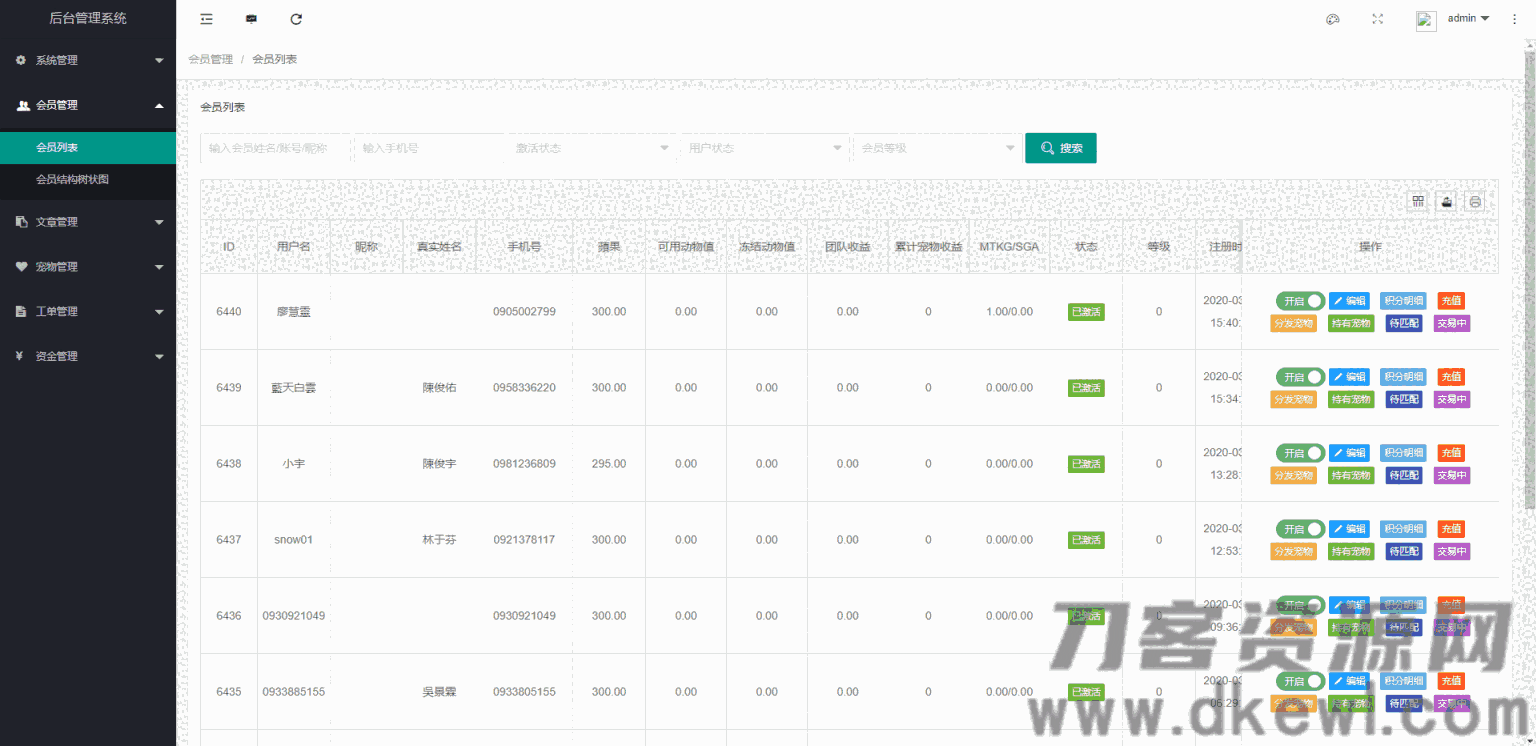Image resolution: width=1536 pixels, height=746 pixels.
Task: Turn off the 开启 switch for member 6440
Action: [x=1300, y=300]
